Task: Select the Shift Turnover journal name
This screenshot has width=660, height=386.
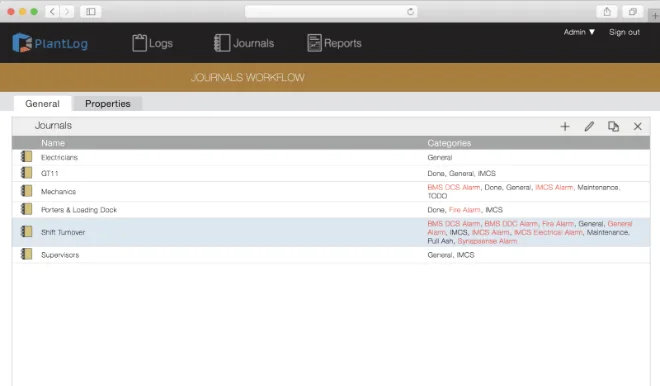Action: coord(63,232)
